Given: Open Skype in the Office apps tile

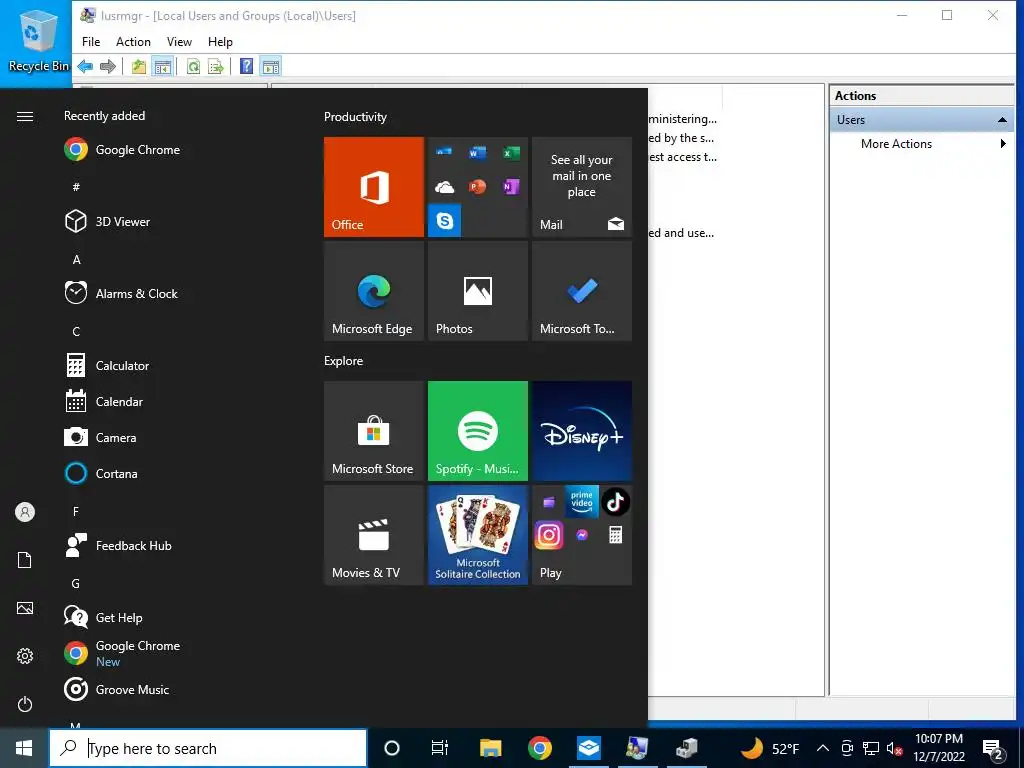Looking at the screenshot, I should pyautogui.click(x=445, y=221).
